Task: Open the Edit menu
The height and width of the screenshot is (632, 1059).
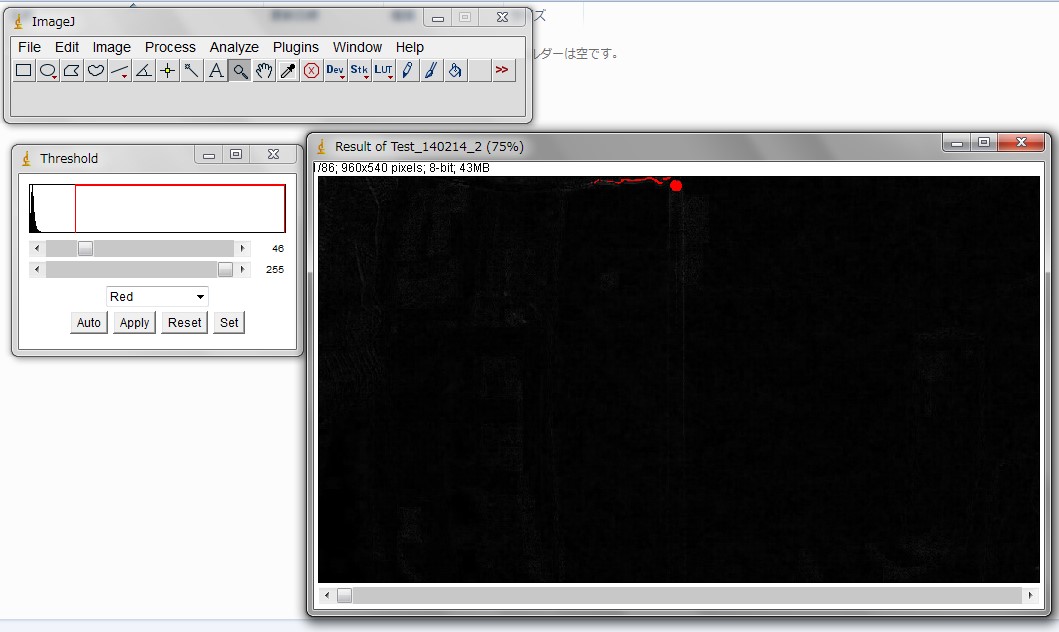Action: tap(67, 47)
